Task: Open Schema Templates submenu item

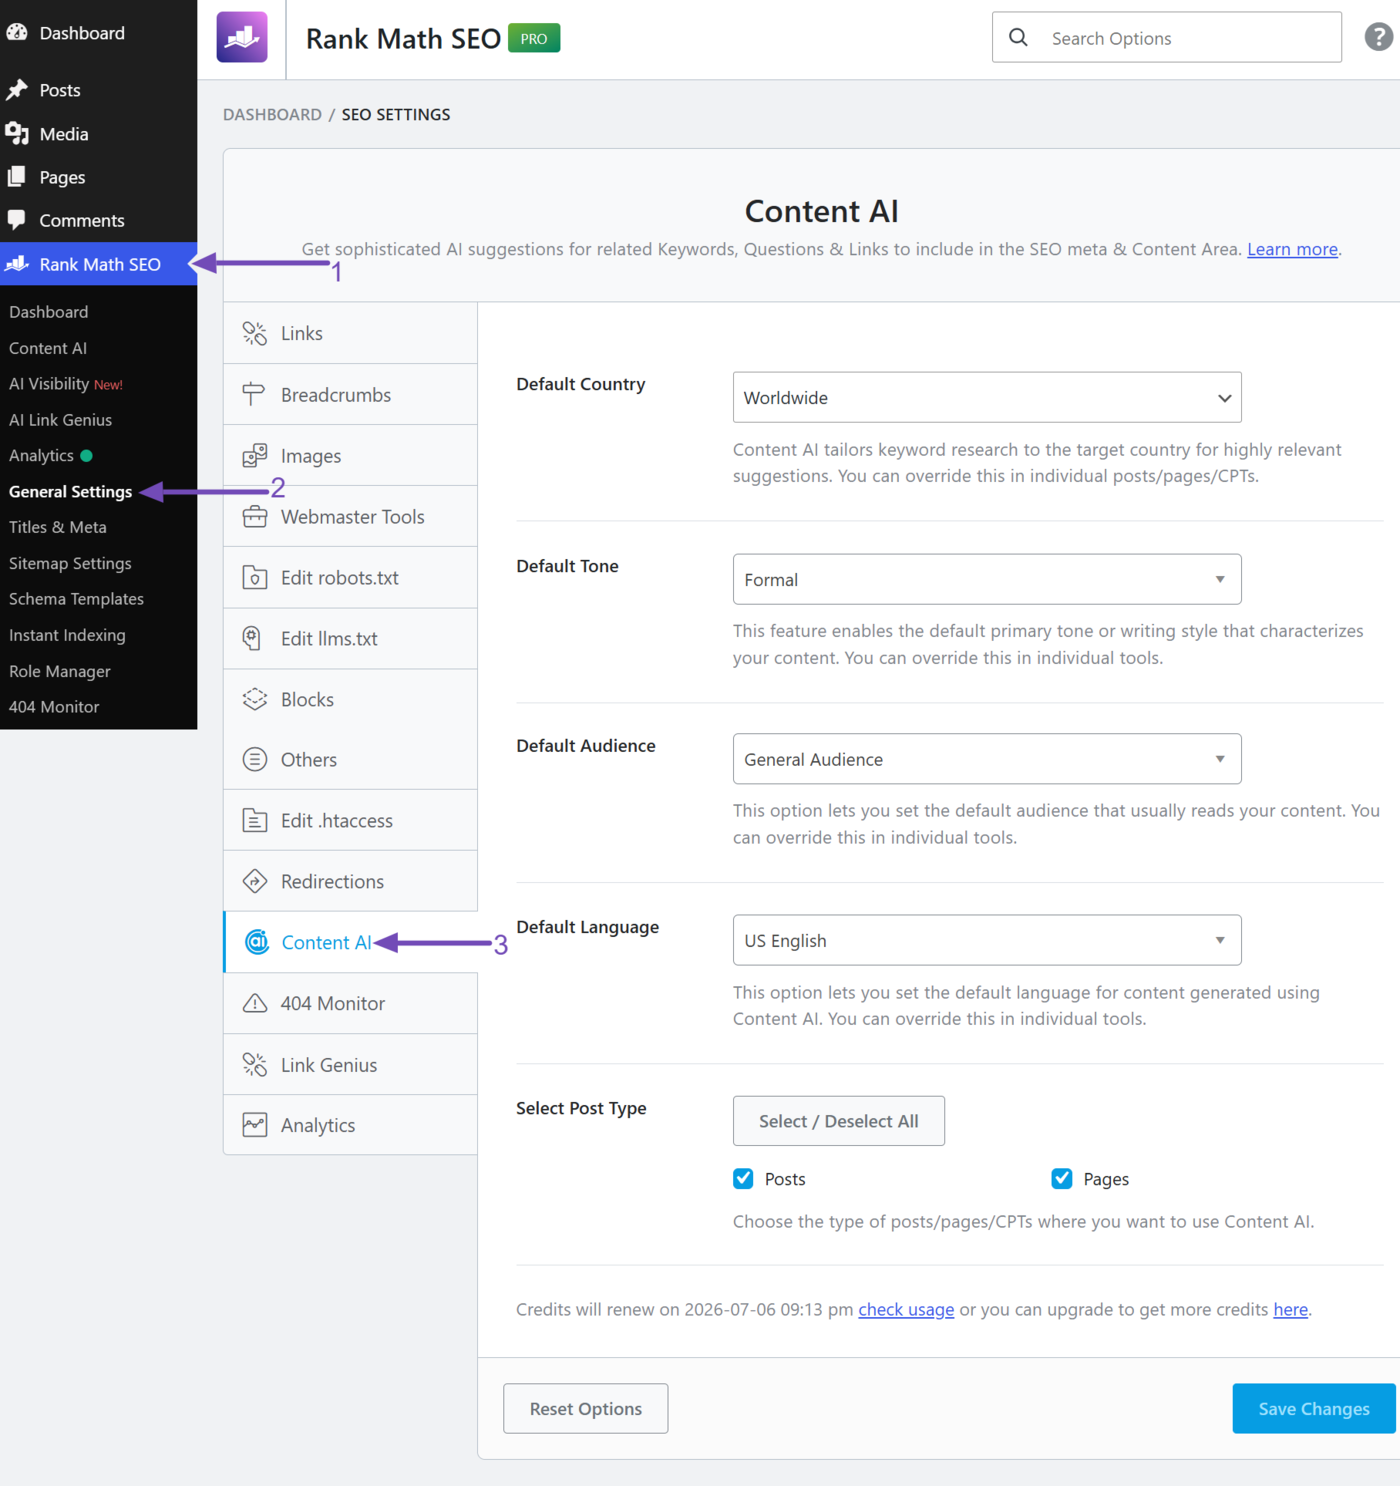Action: (76, 599)
